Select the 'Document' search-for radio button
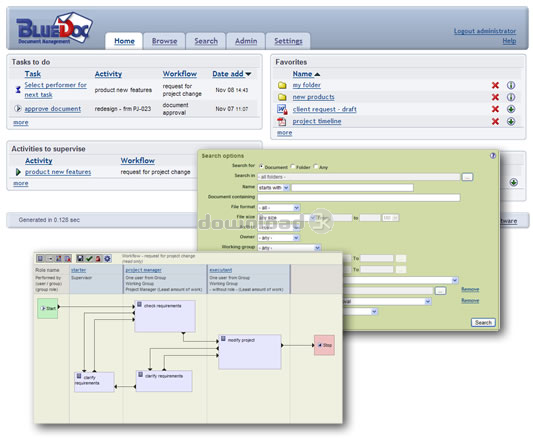Screen dimensions: 533x442 tap(261, 166)
